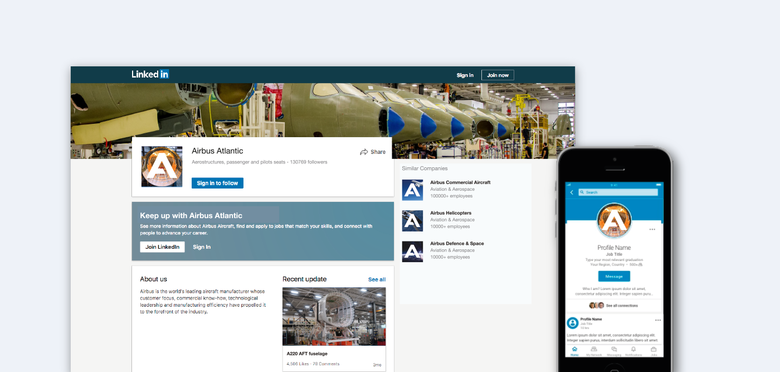
Task: Open the Airbus Commercial Aircraft company link
Action: [460, 183]
